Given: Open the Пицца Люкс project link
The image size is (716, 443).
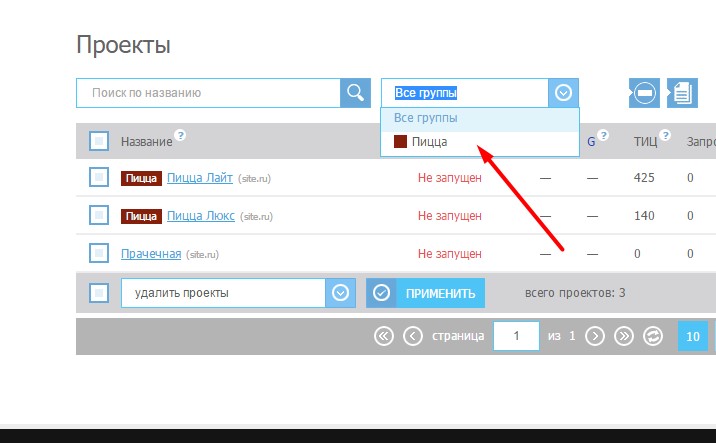Looking at the screenshot, I should click(x=200, y=216).
